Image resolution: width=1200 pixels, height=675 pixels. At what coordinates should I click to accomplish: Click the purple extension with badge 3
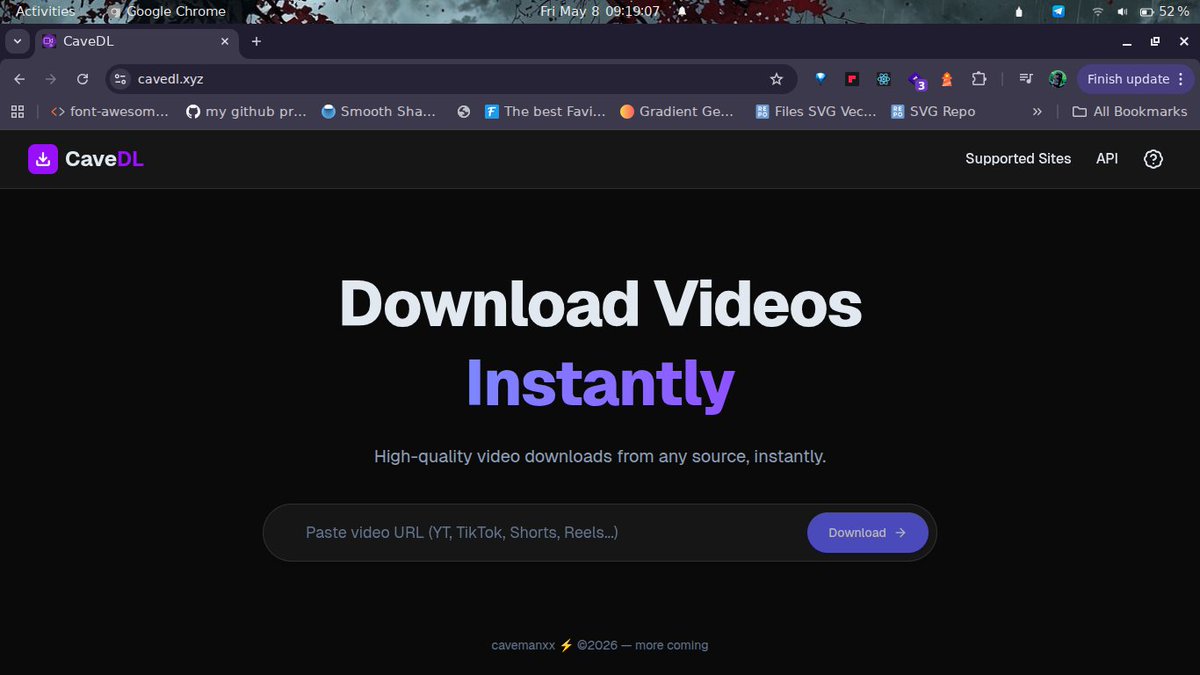point(916,80)
